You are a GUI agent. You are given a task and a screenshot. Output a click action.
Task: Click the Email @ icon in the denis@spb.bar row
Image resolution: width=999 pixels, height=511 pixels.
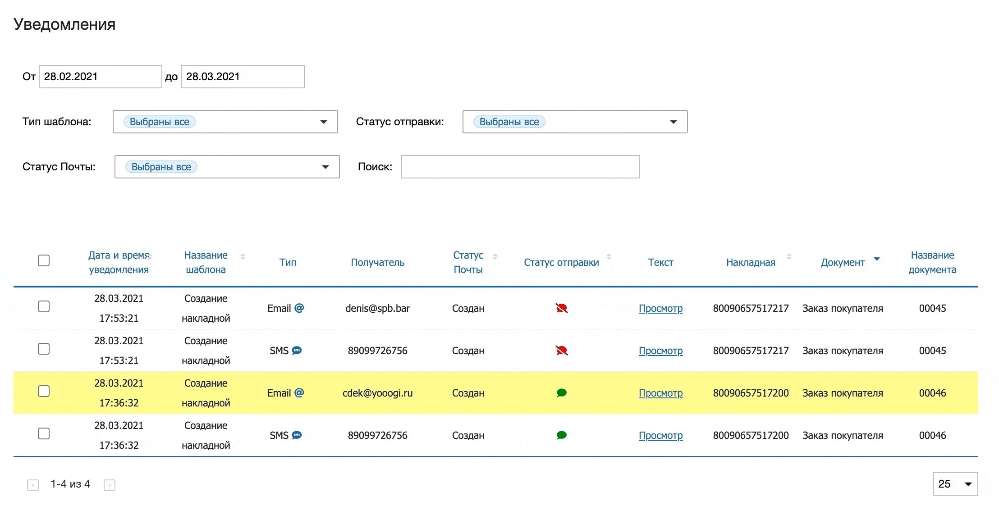click(299, 309)
